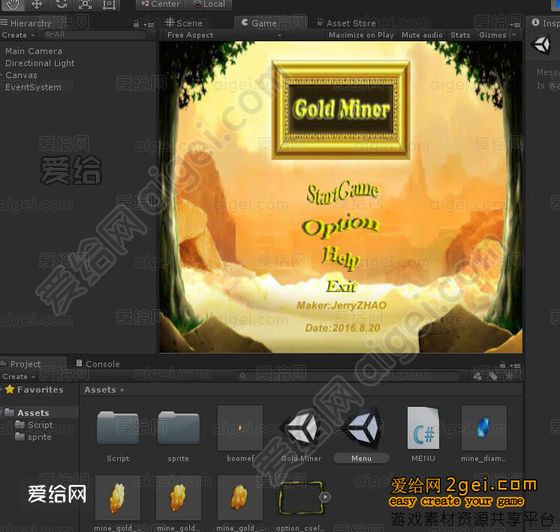Click Option in the game menu

pos(340,225)
